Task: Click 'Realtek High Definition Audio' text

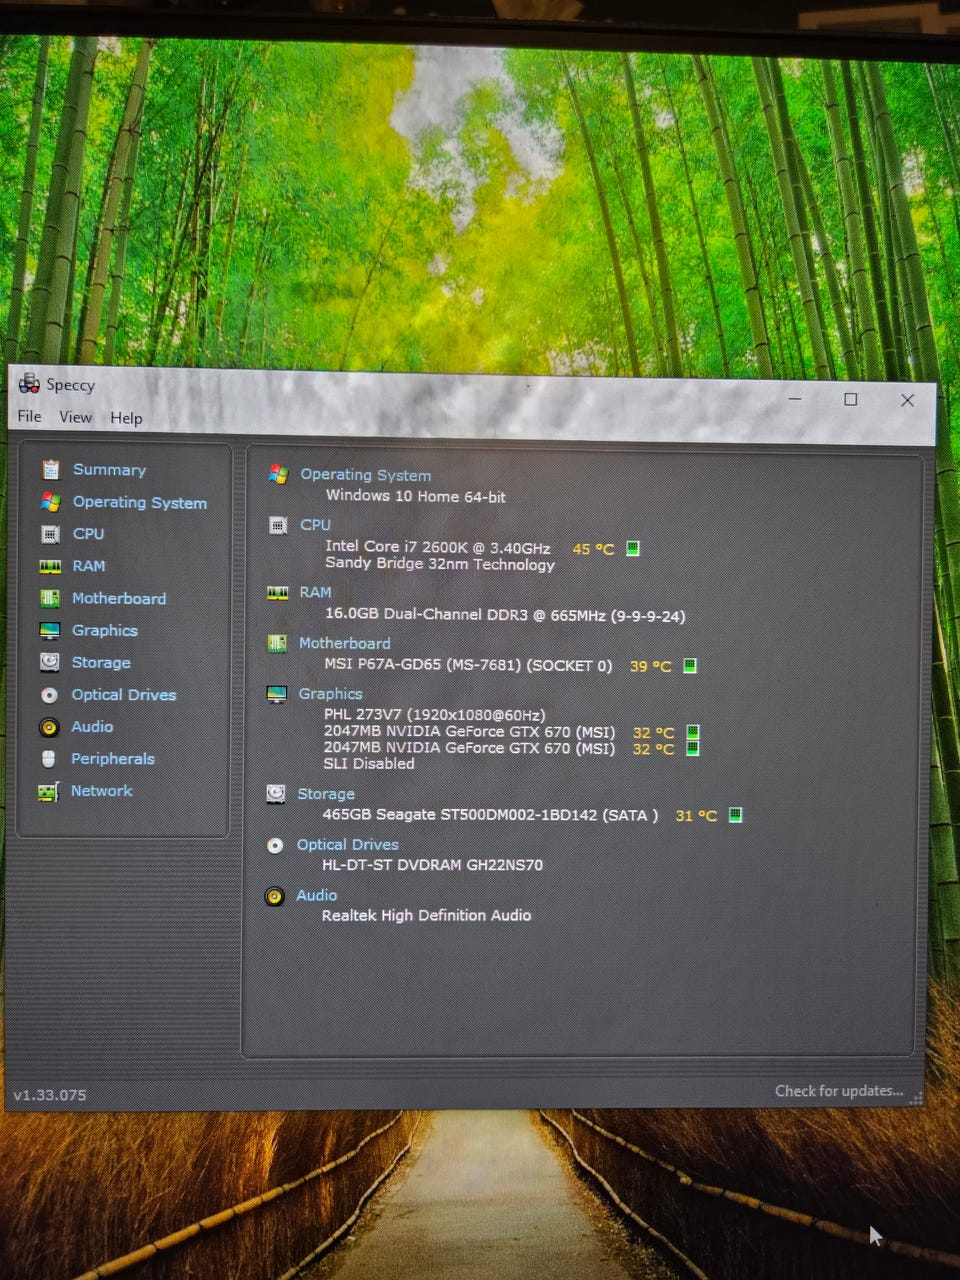Action: (426, 915)
